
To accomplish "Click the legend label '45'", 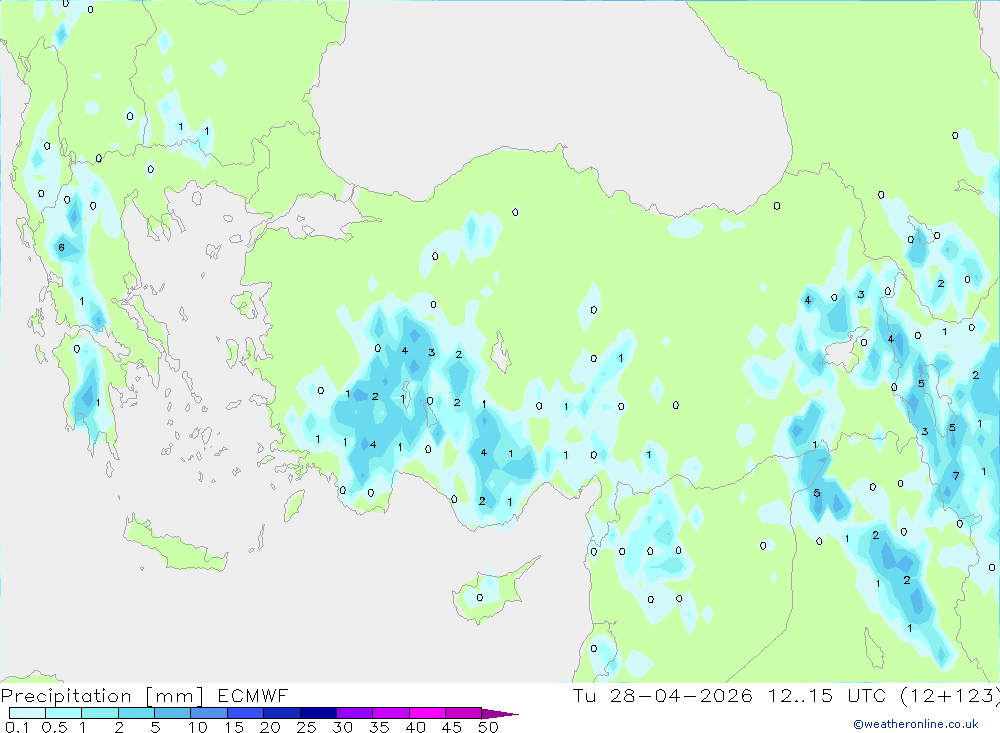I will tap(452, 727).
